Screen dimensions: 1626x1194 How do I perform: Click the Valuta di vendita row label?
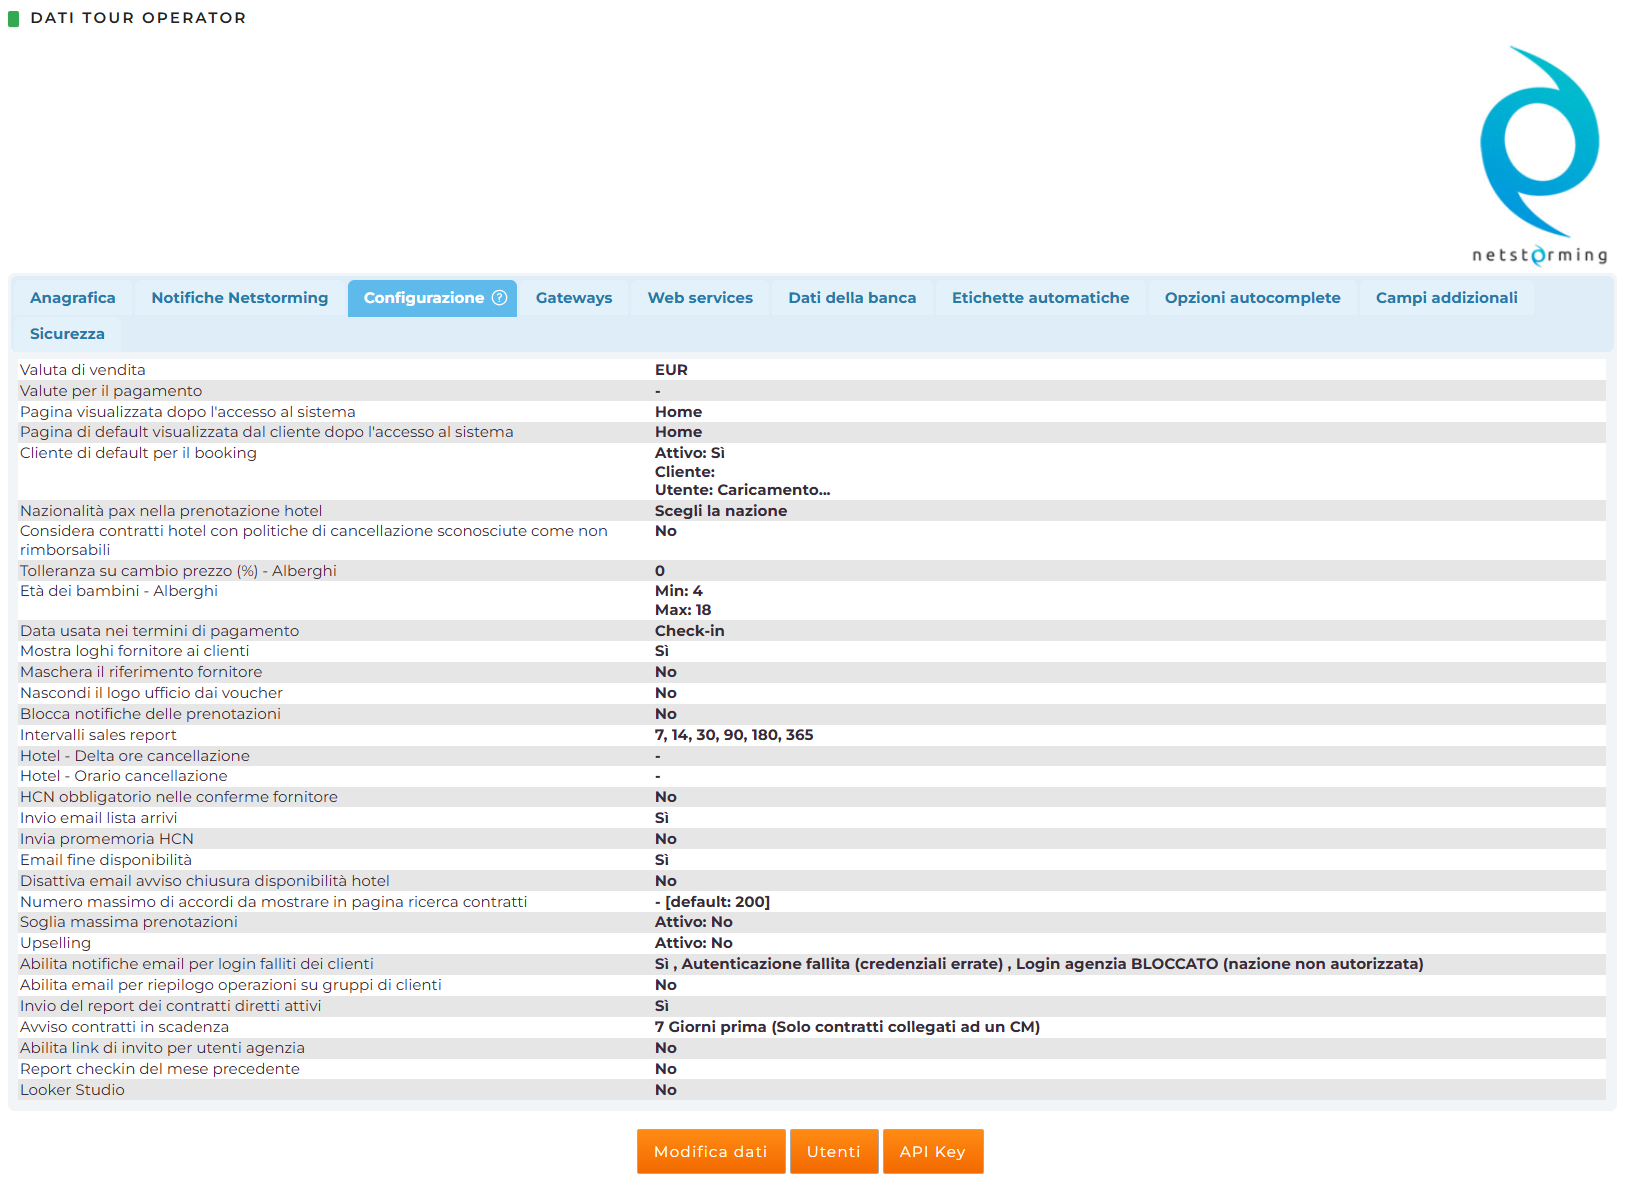83,370
